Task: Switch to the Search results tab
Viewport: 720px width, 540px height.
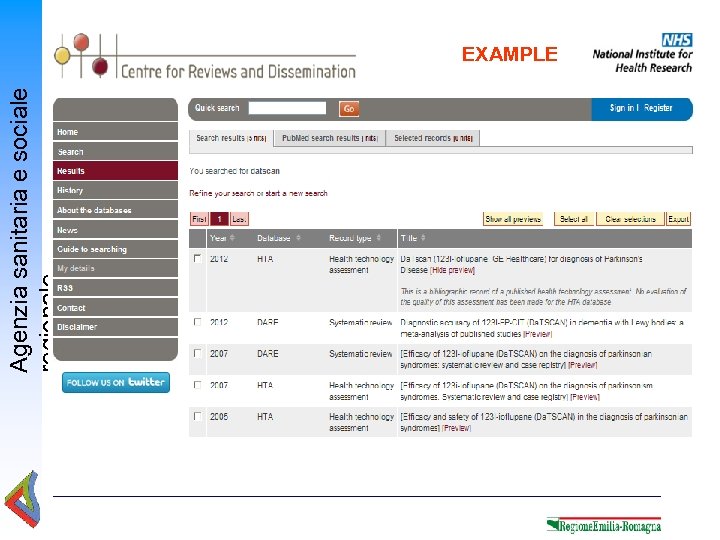Action: pyautogui.click(x=231, y=138)
